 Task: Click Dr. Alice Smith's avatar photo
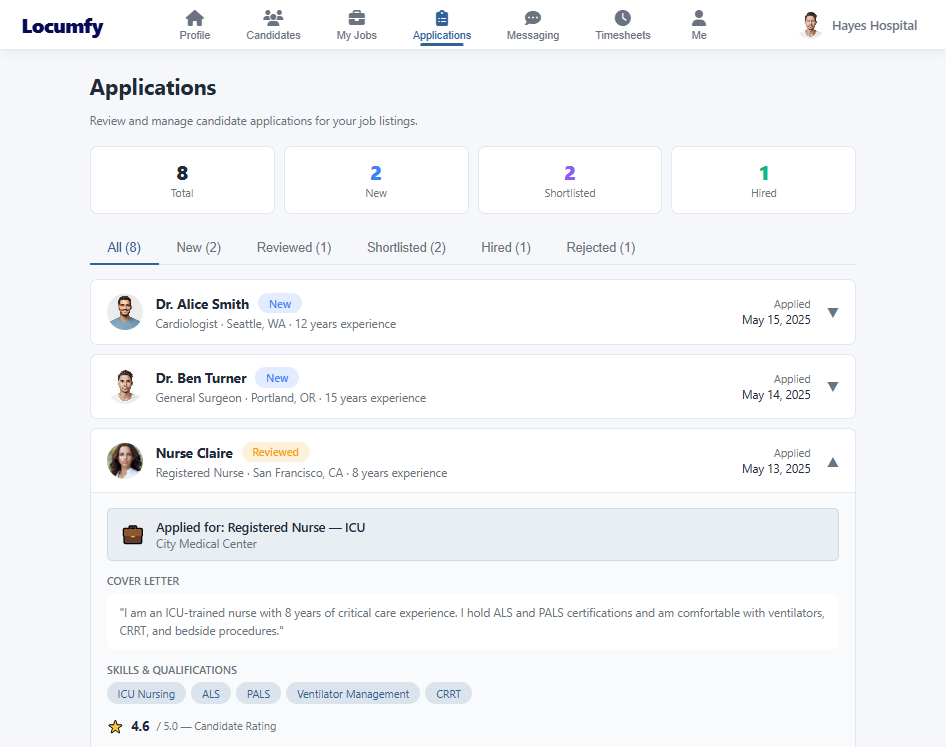[x=125, y=312]
